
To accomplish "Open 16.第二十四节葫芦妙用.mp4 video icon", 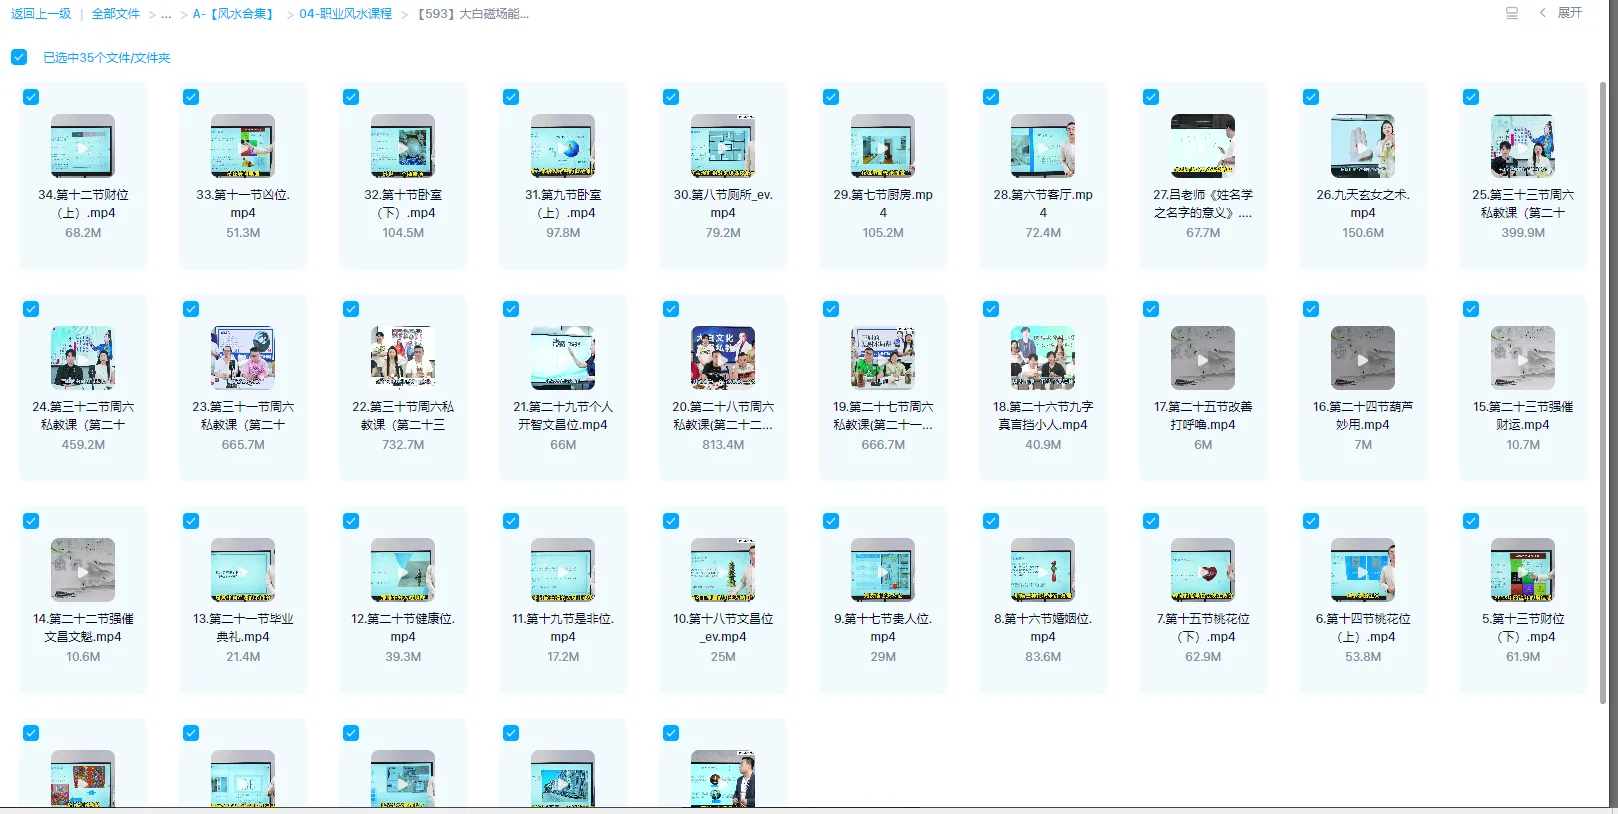I will tap(1362, 358).
